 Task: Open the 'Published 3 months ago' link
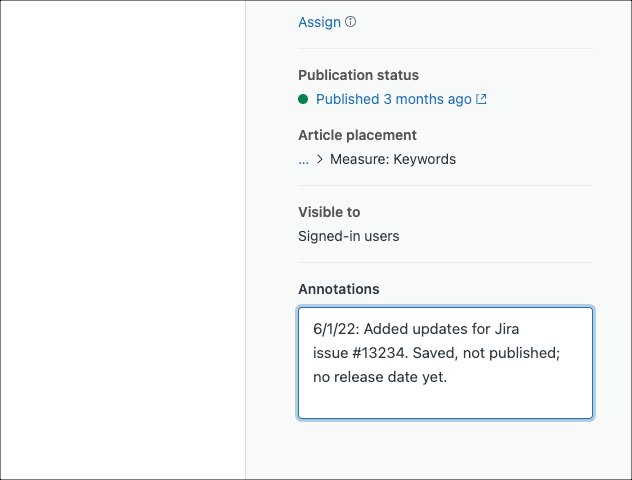click(393, 99)
